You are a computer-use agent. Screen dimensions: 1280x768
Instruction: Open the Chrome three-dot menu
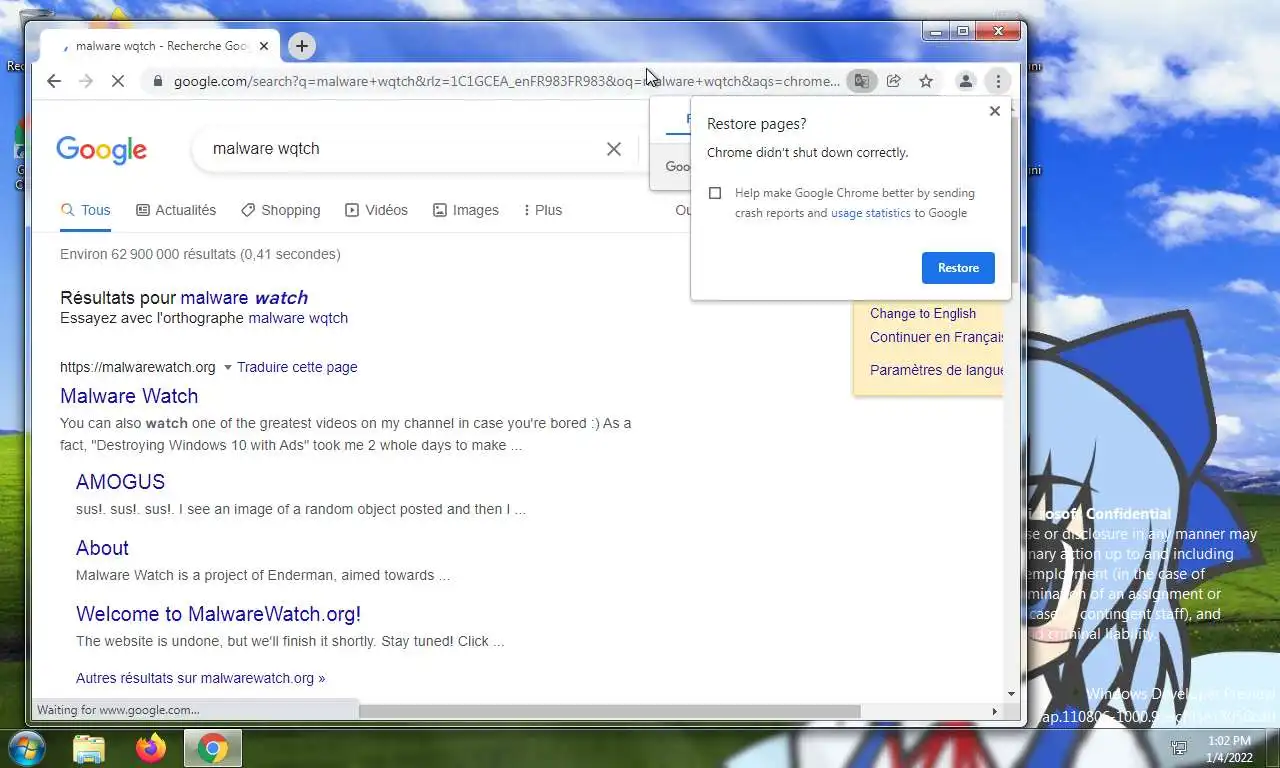pyautogui.click(x=998, y=81)
